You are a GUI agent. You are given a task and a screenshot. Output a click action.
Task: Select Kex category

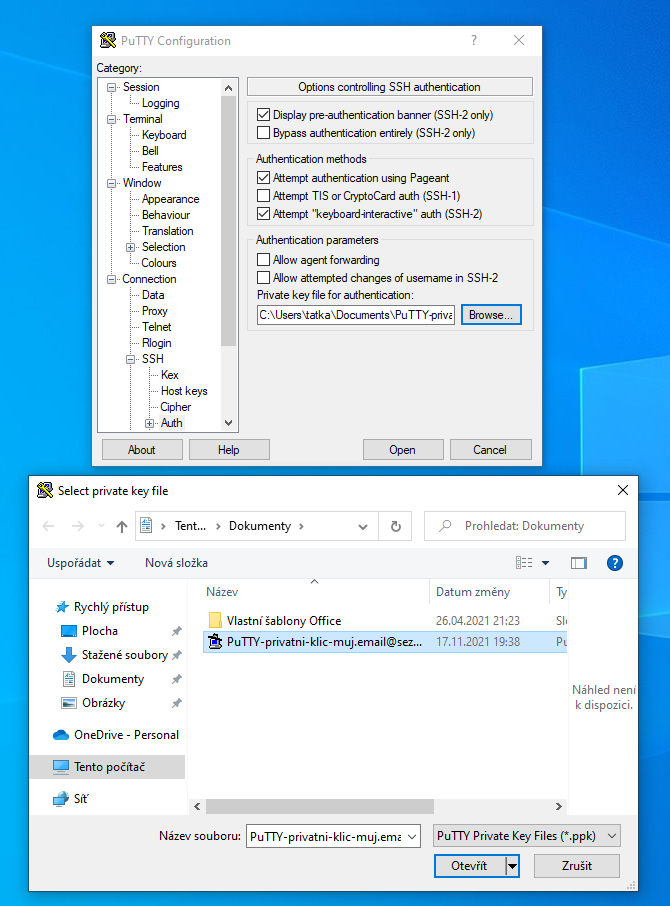tap(170, 375)
